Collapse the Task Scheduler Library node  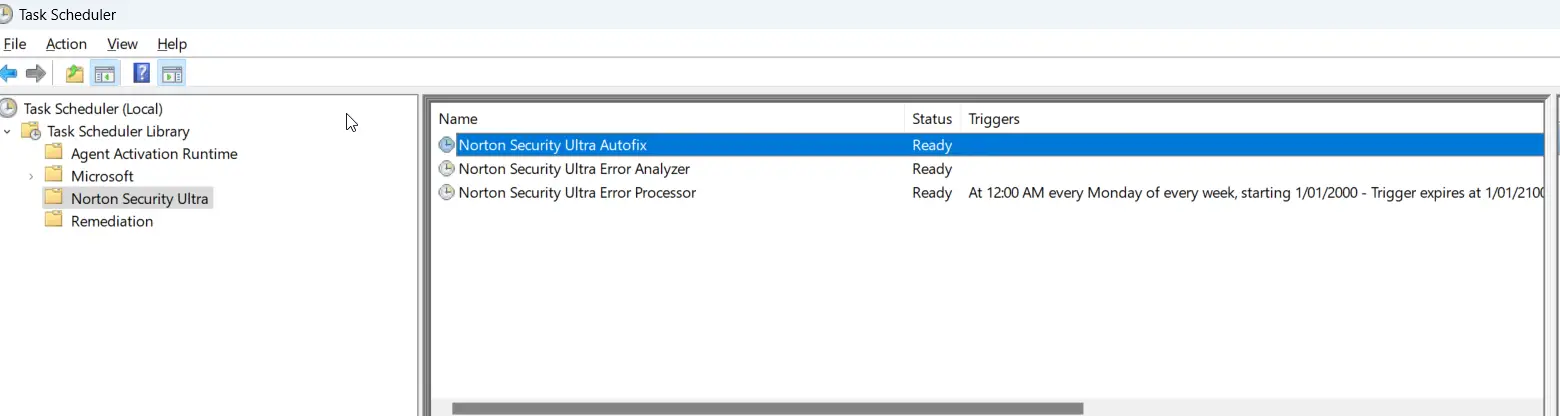tap(8, 131)
